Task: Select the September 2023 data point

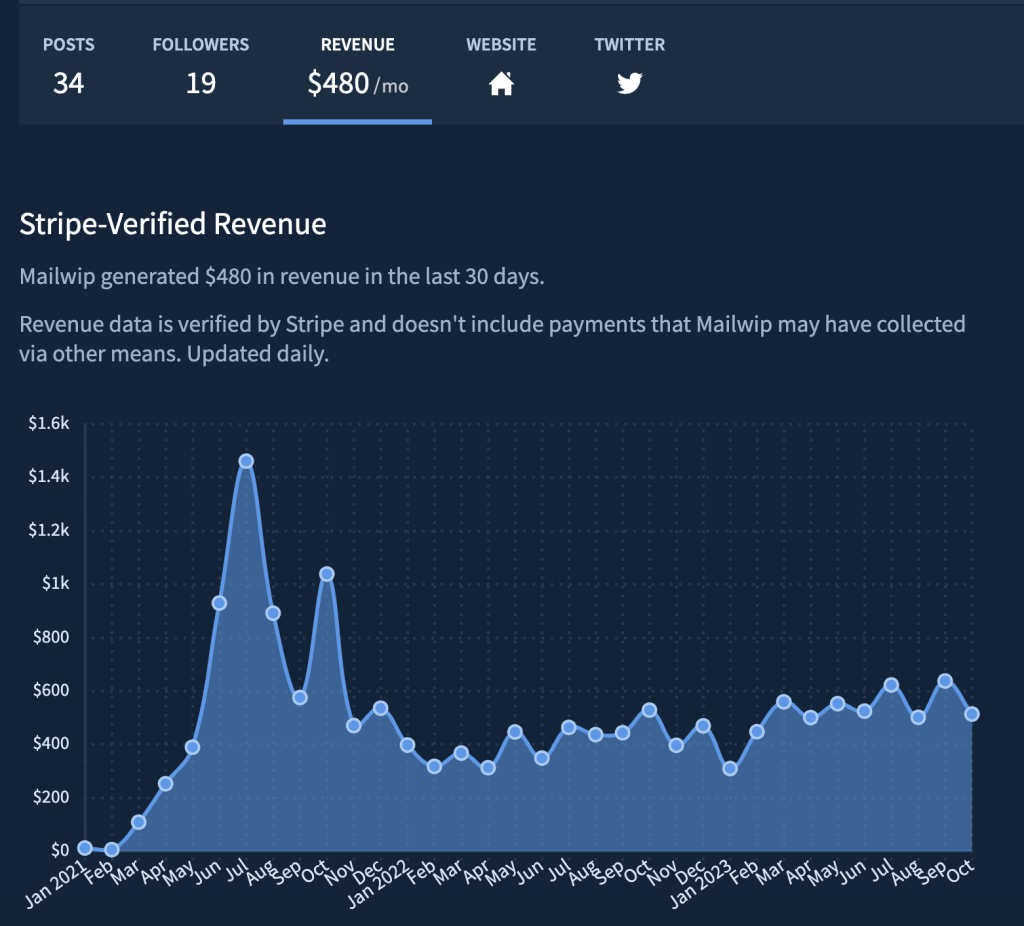Action: click(x=945, y=681)
